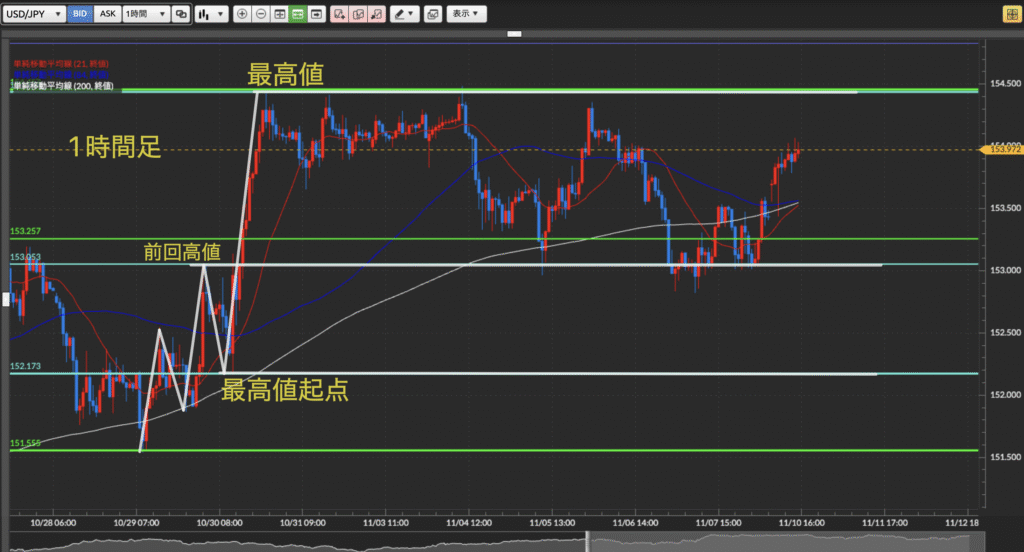Zoom out with the minus magnifier icon
This screenshot has height=552, width=1024.
261,14
